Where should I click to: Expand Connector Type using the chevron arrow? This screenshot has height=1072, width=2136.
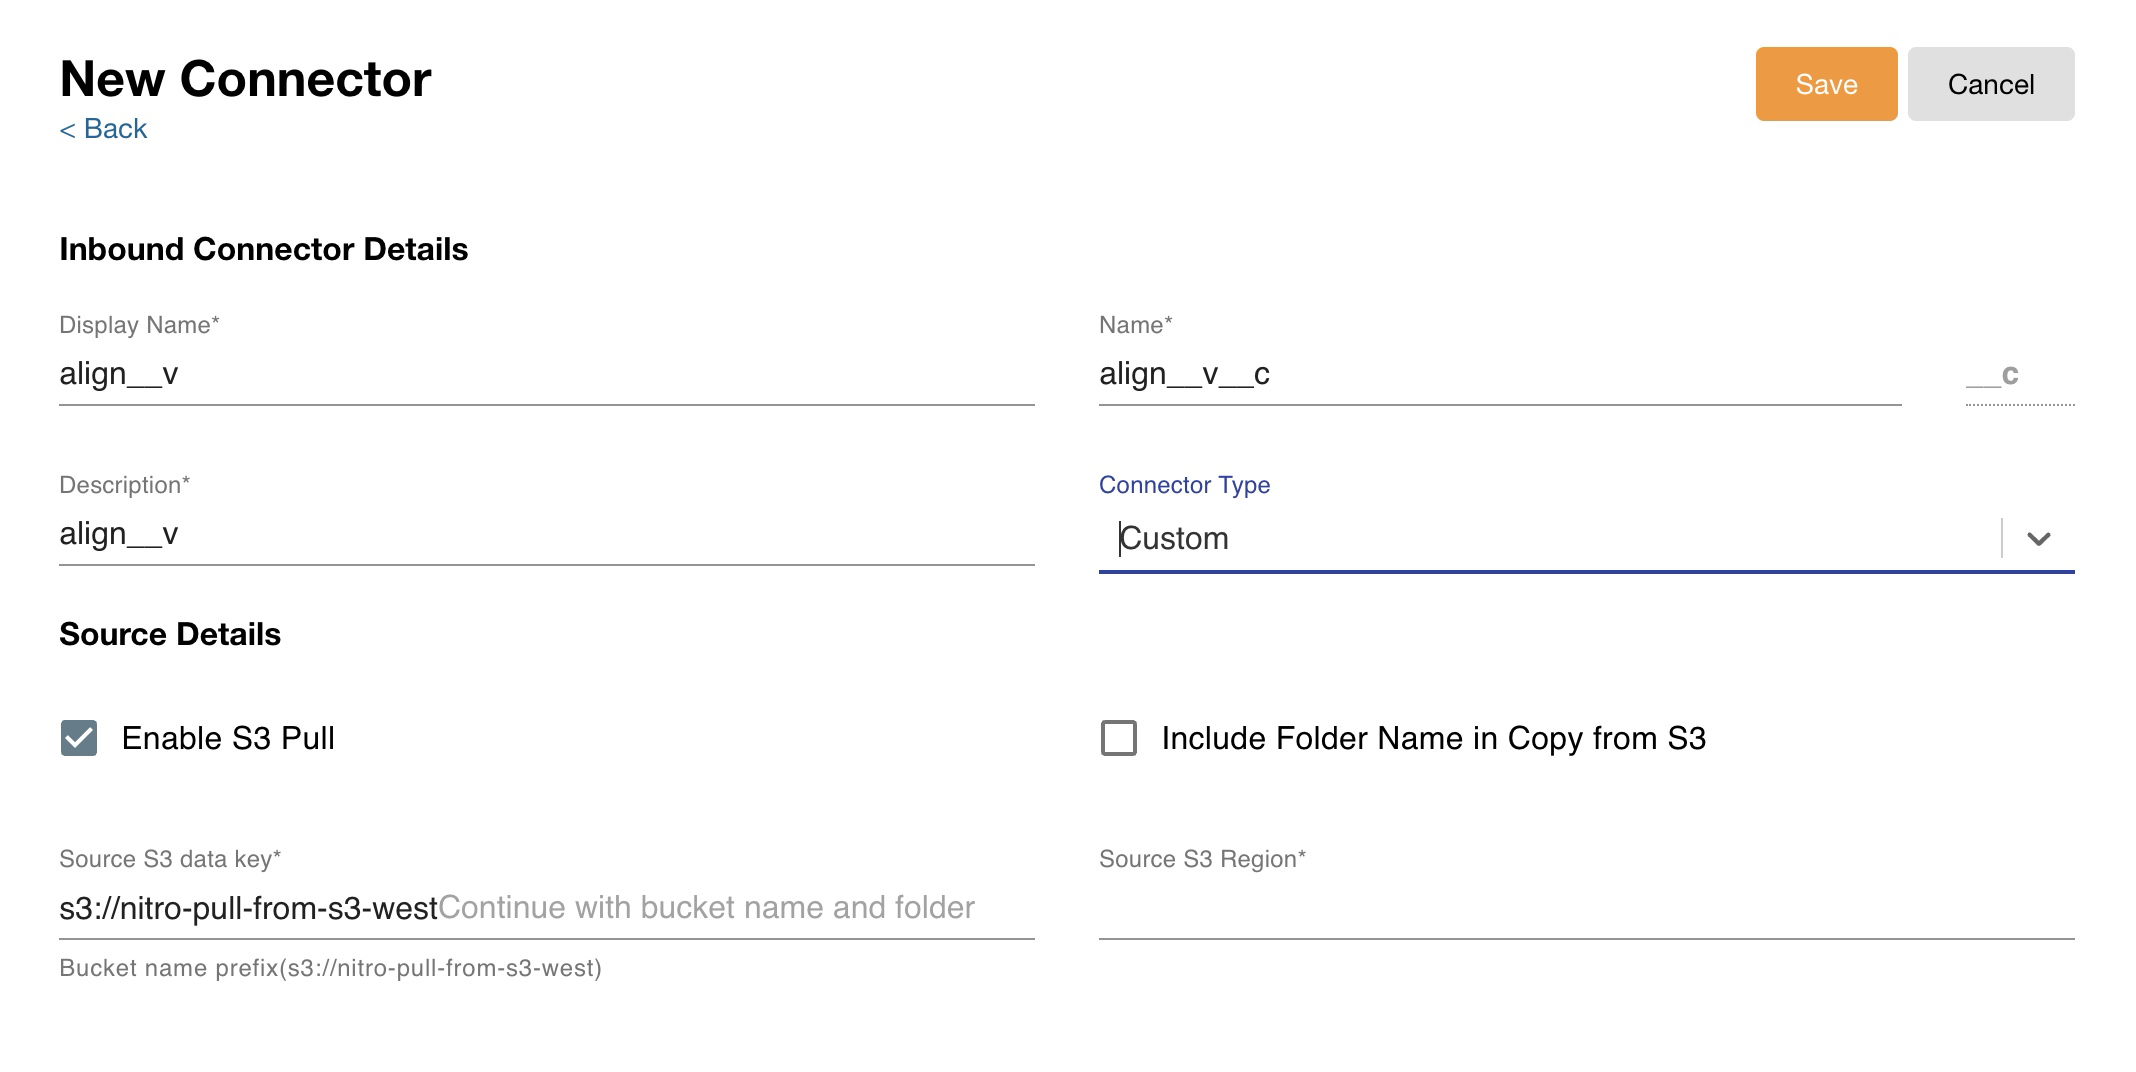tap(2038, 539)
